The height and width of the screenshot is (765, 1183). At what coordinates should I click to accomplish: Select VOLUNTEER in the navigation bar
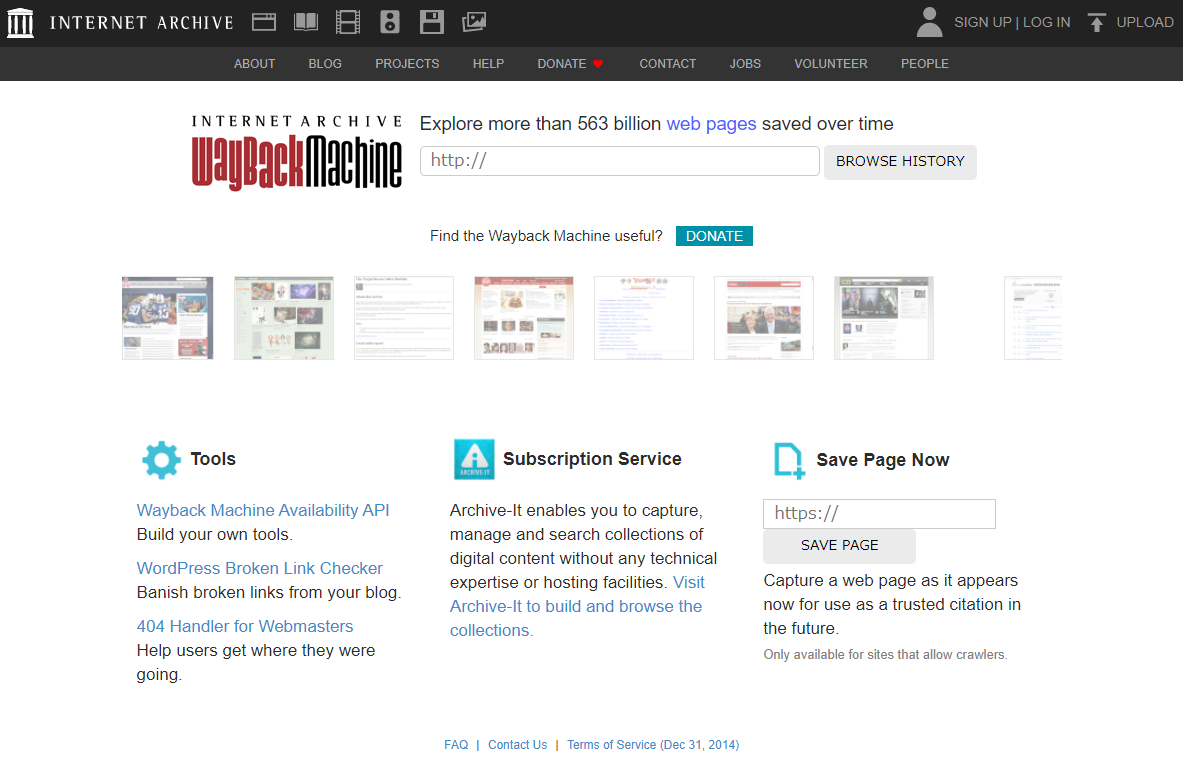pyautogui.click(x=831, y=64)
